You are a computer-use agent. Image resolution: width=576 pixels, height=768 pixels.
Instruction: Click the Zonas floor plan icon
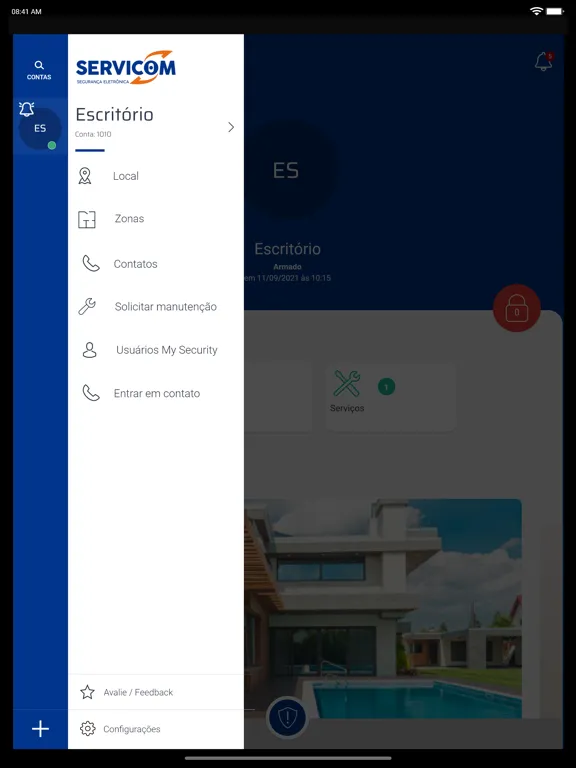tap(87, 219)
